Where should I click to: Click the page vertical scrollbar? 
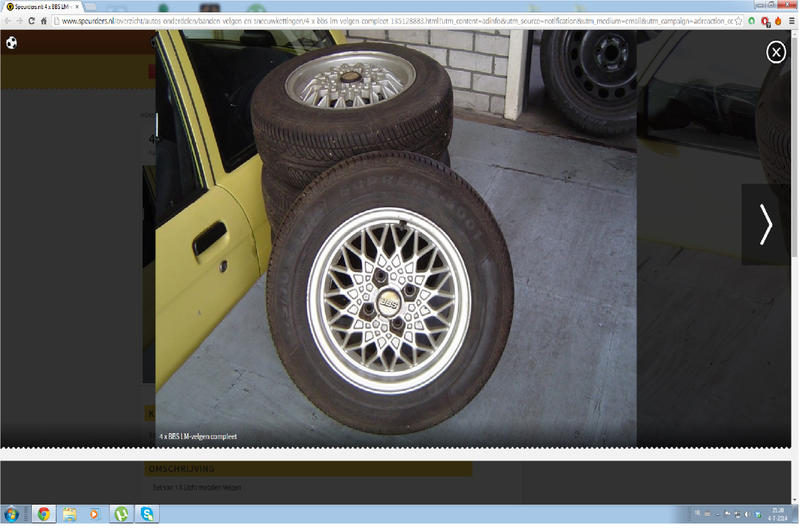pyautogui.click(x=795, y=265)
